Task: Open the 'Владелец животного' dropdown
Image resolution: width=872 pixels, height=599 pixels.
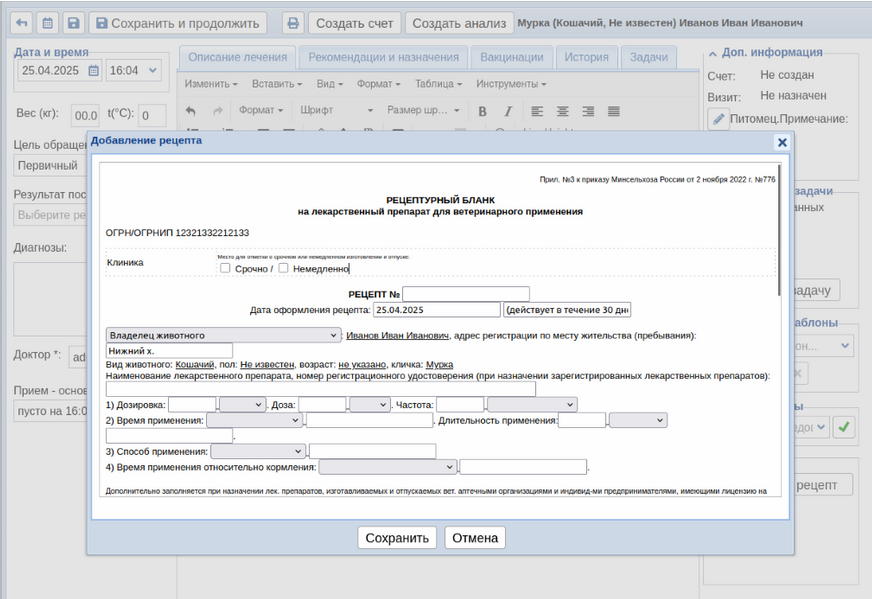Action: click(223, 335)
